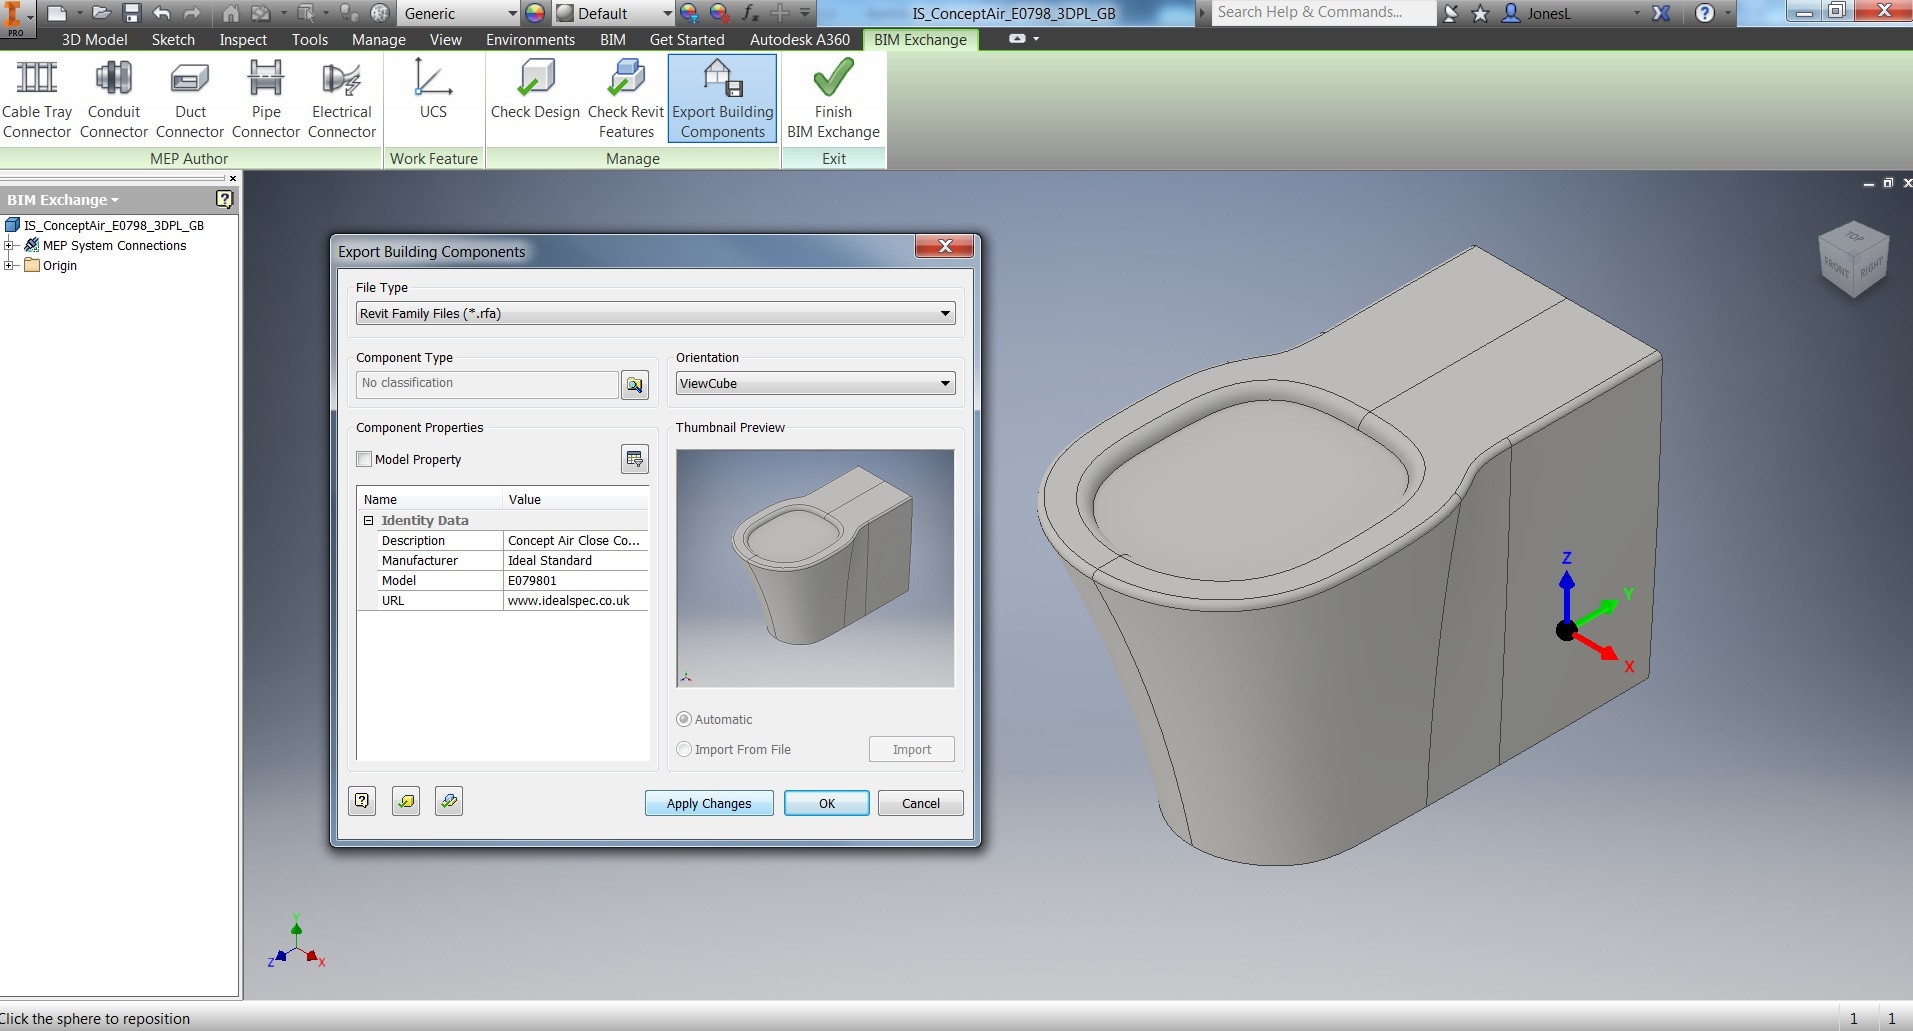Click Finish BIM Exchange checkmark
This screenshot has height=1031, width=1913.
(x=833, y=78)
